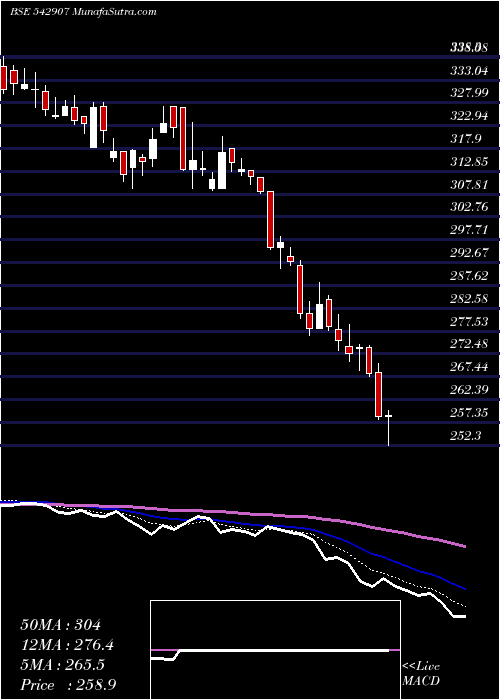The height and width of the screenshot is (700, 500).
Task: Click the 5MA : 265.5 value
Action: pyautogui.click(x=62, y=665)
